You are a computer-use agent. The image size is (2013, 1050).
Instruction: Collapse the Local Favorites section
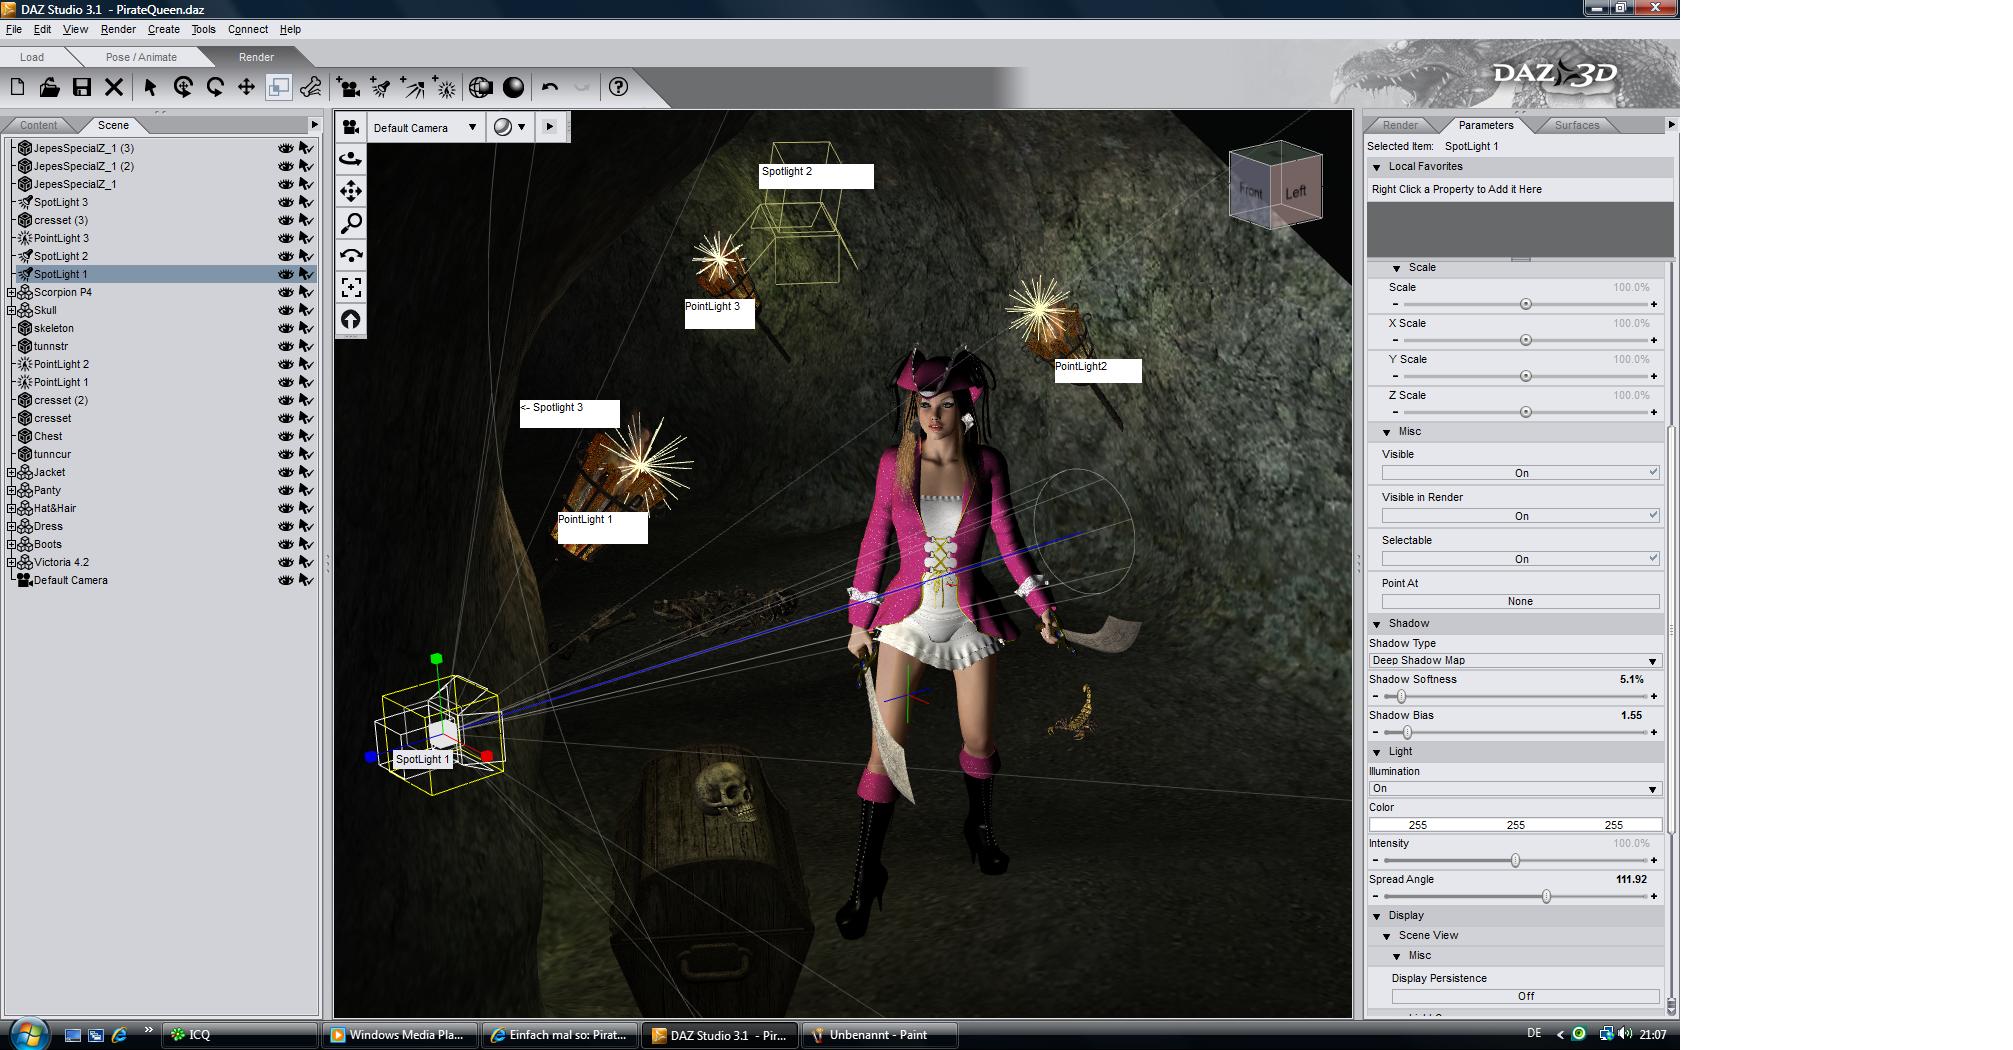point(1377,167)
